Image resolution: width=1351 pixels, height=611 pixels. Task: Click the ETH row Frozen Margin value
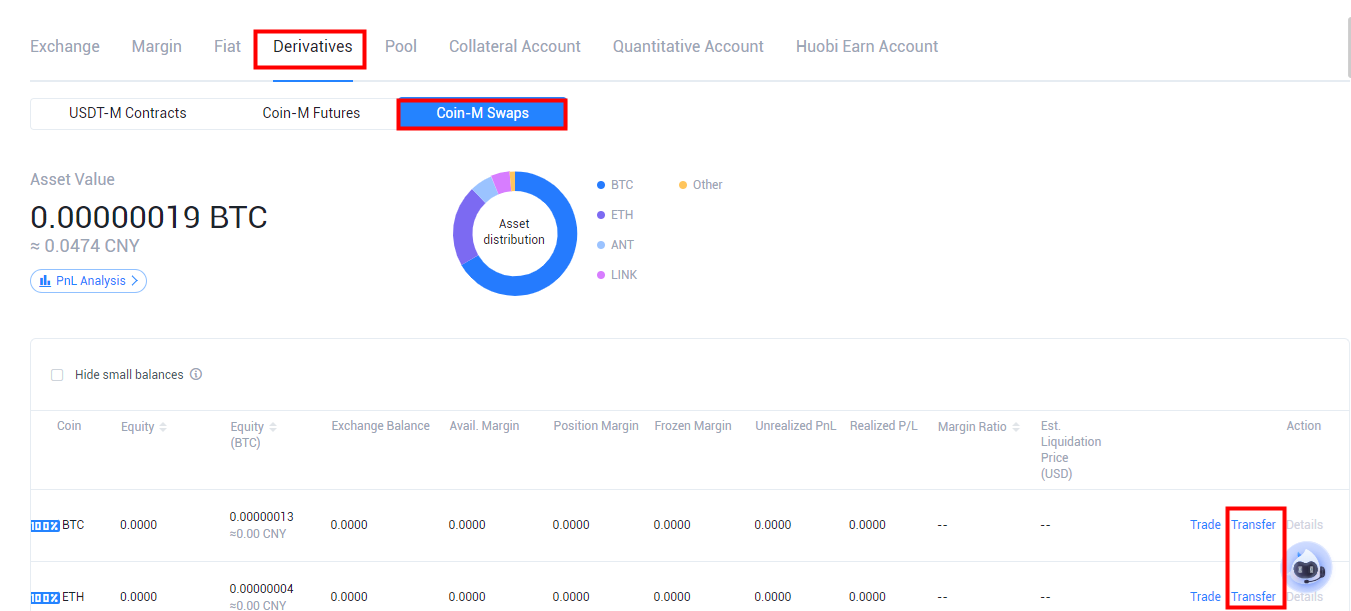pyautogui.click(x=673, y=597)
